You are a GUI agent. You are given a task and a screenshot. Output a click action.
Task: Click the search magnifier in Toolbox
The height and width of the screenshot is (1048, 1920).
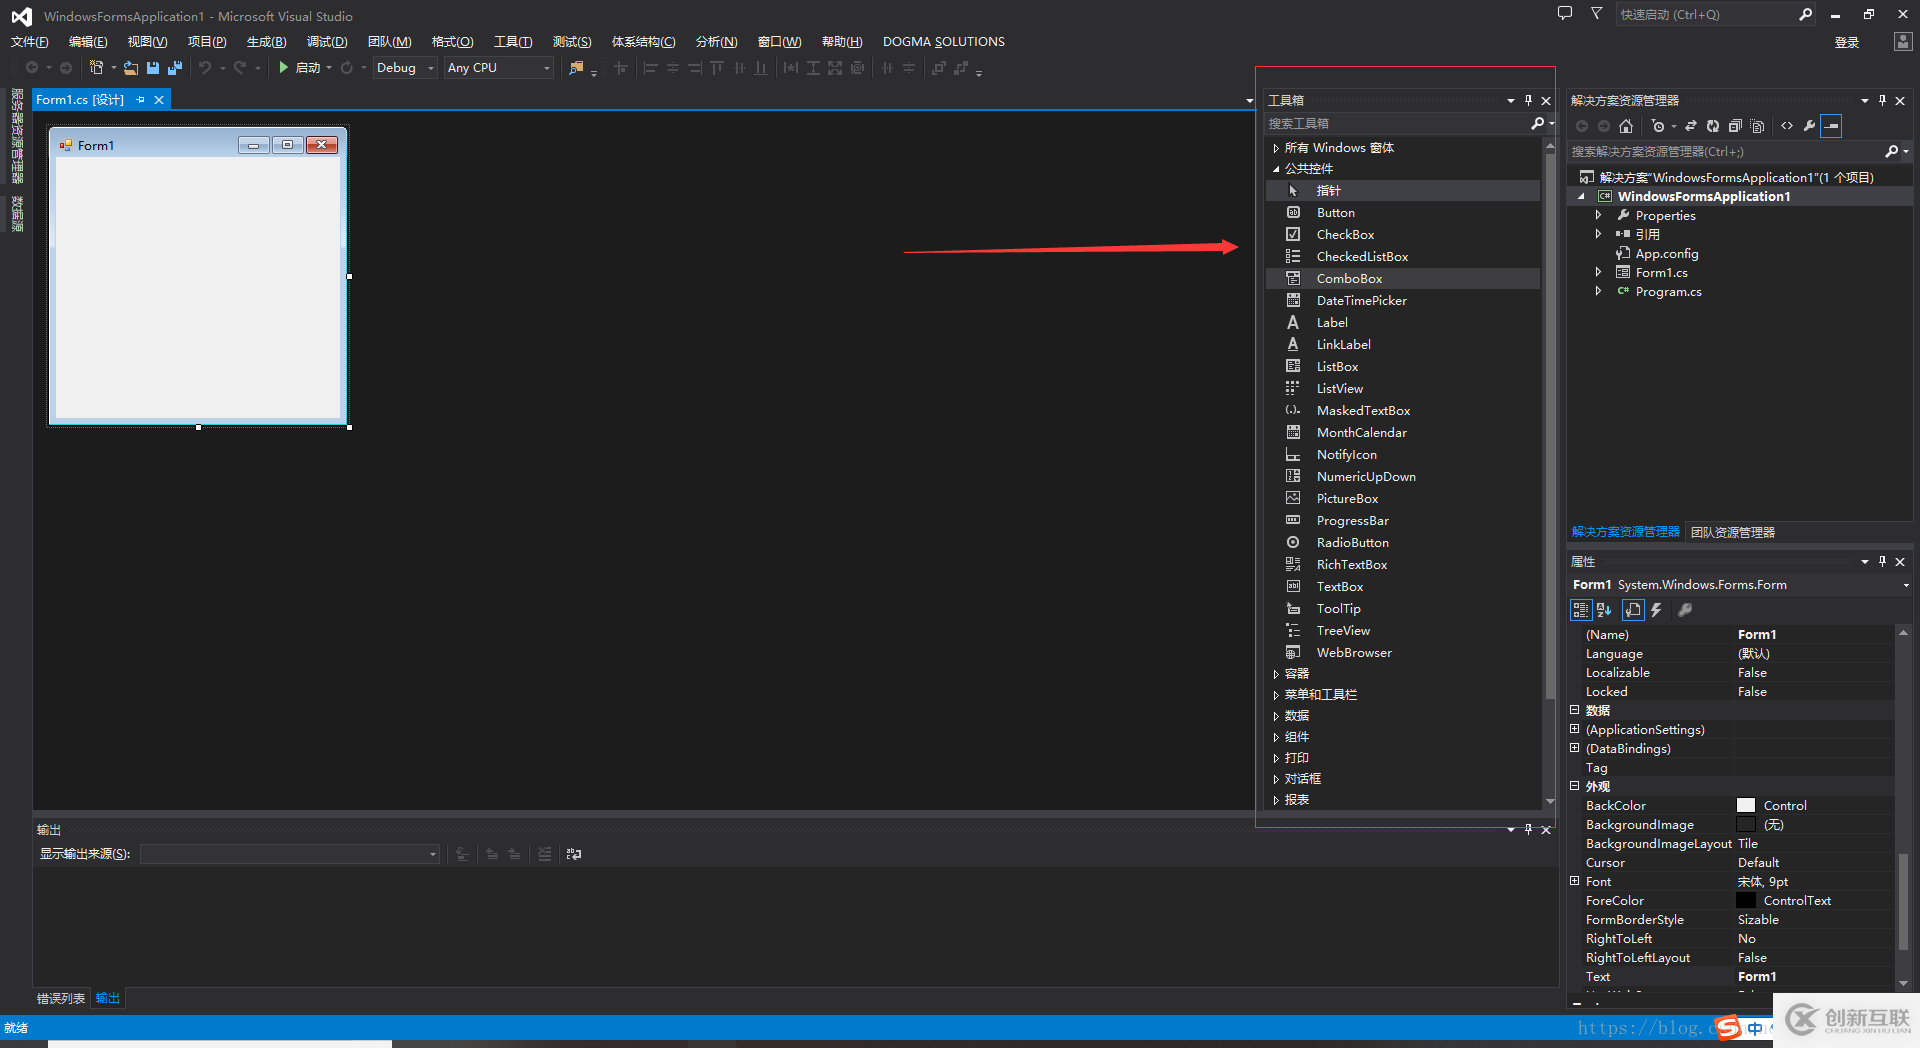[1538, 123]
